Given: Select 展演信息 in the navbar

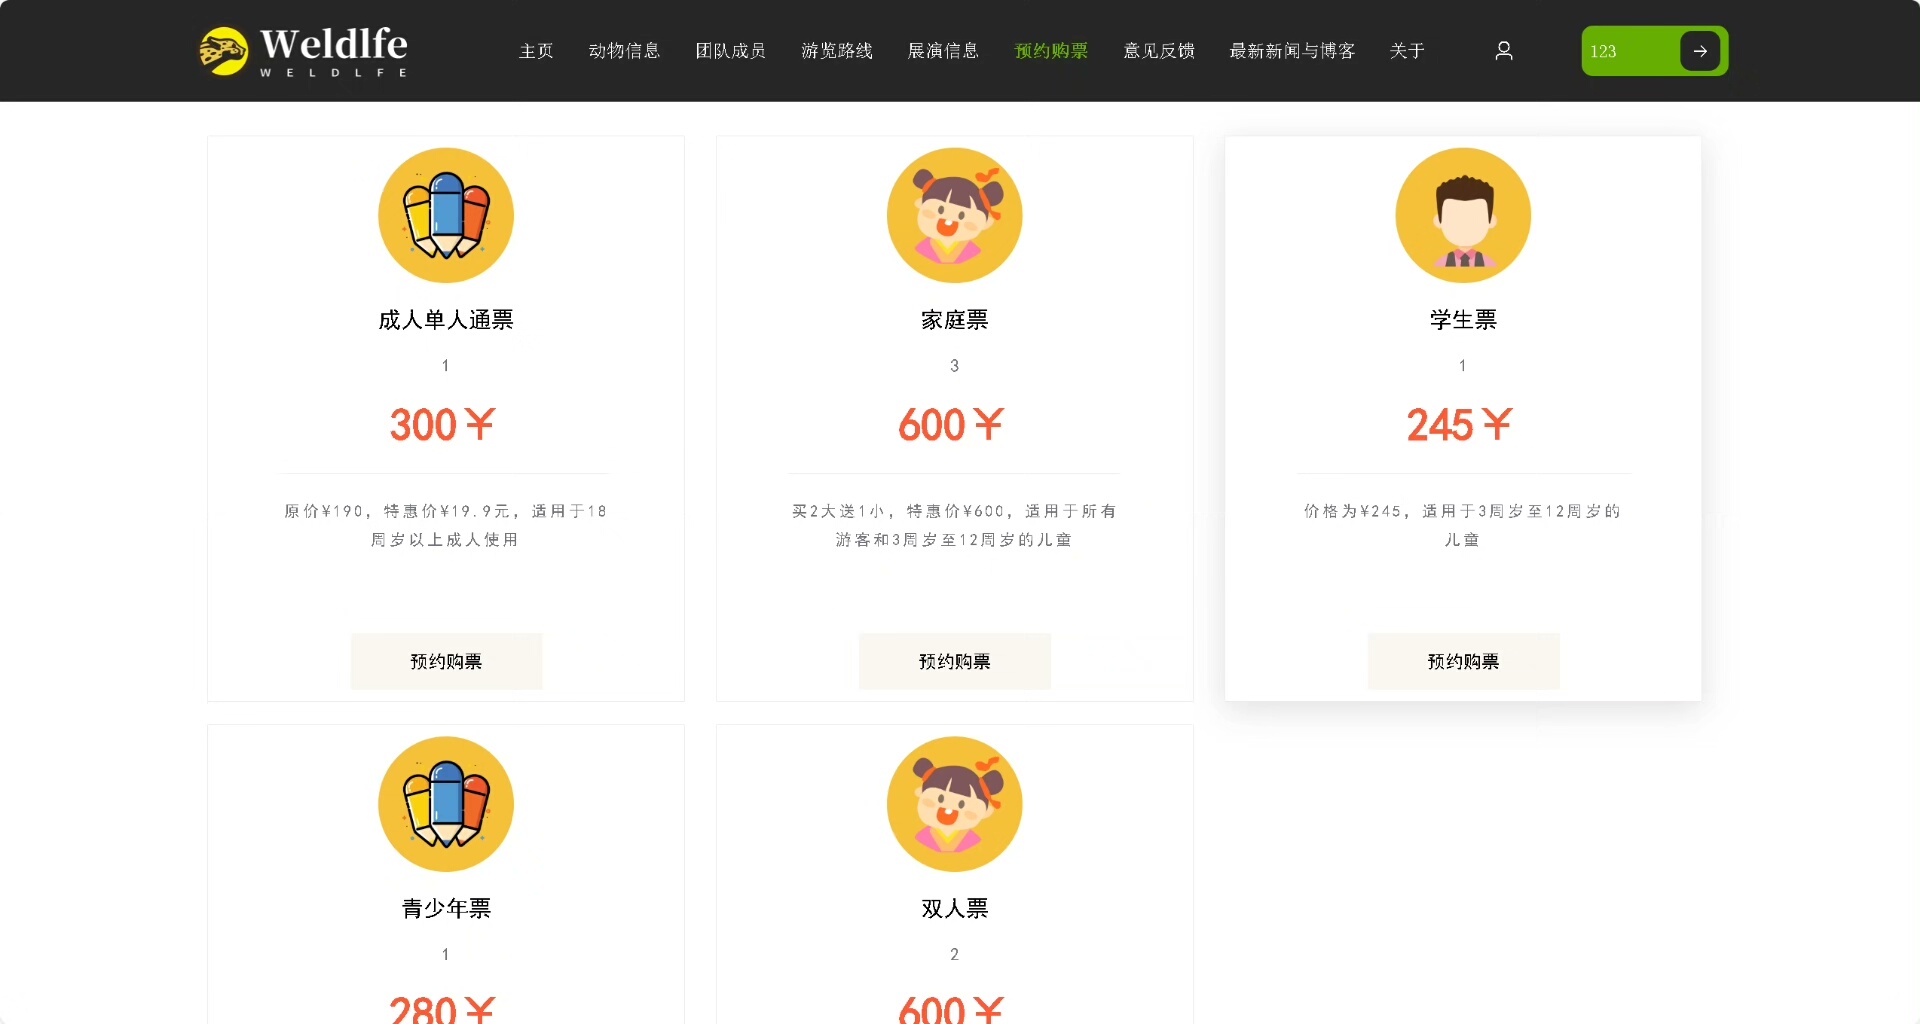Looking at the screenshot, I should click(943, 51).
